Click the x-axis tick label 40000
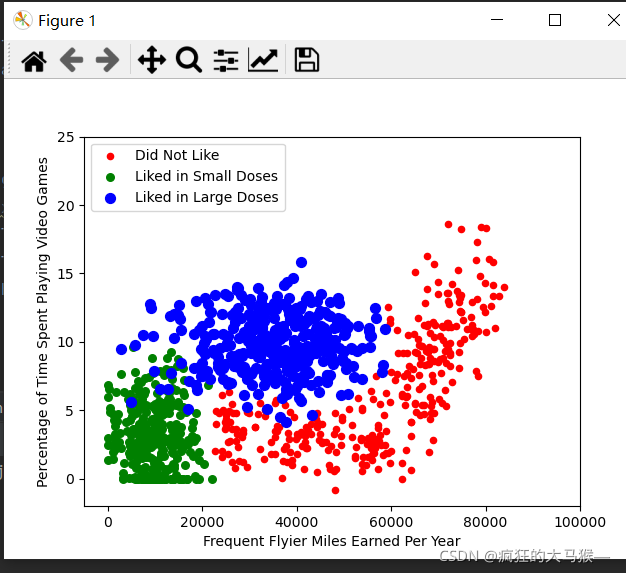 (x=297, y=522)
